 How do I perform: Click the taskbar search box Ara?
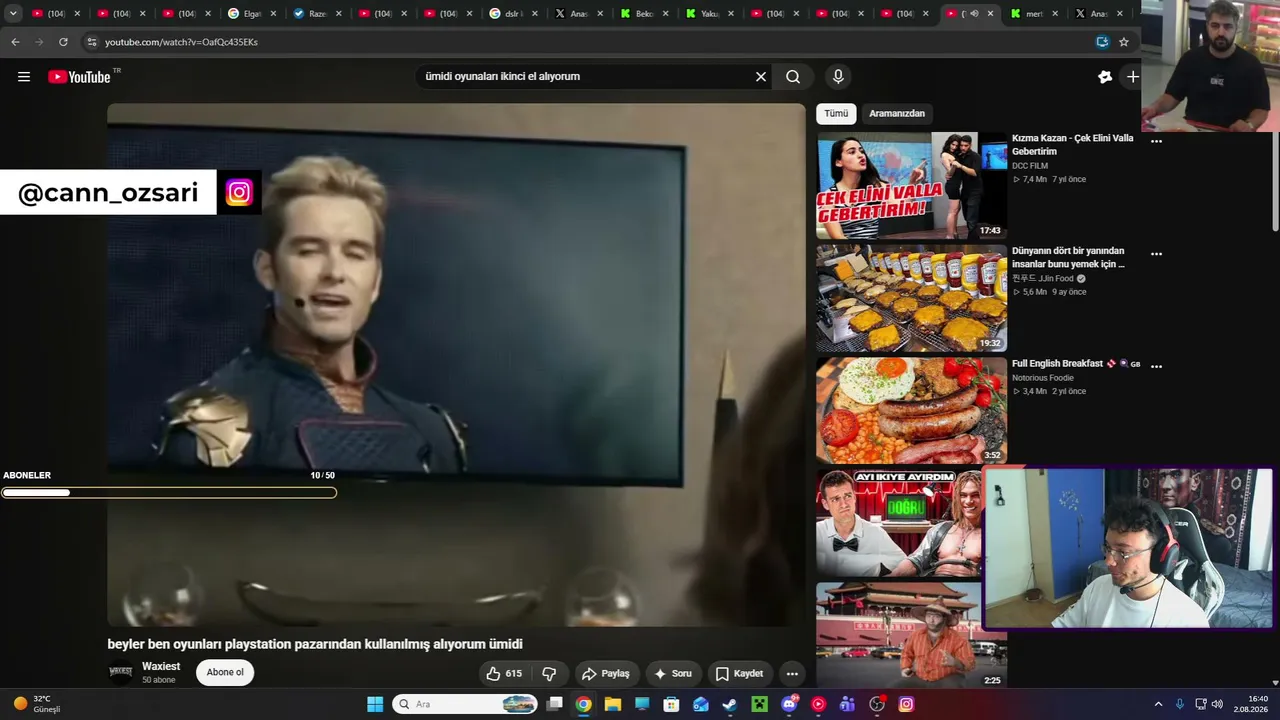coord(465,704)
